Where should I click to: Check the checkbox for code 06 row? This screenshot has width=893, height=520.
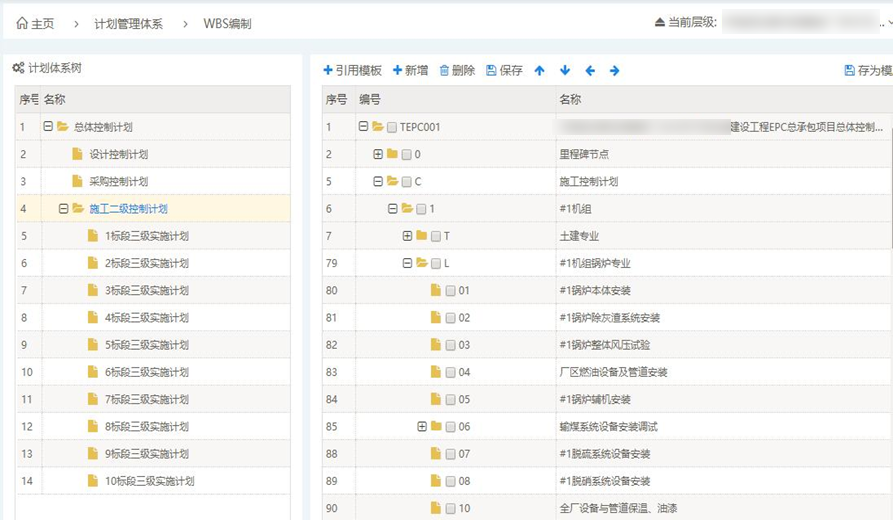pyautogui.click(x=450, y=427)
